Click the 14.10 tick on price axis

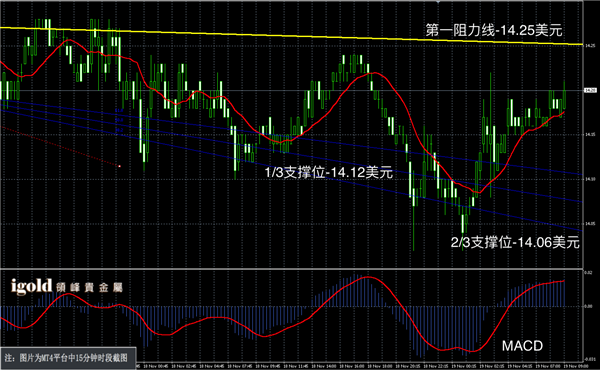tap(590, 179)
